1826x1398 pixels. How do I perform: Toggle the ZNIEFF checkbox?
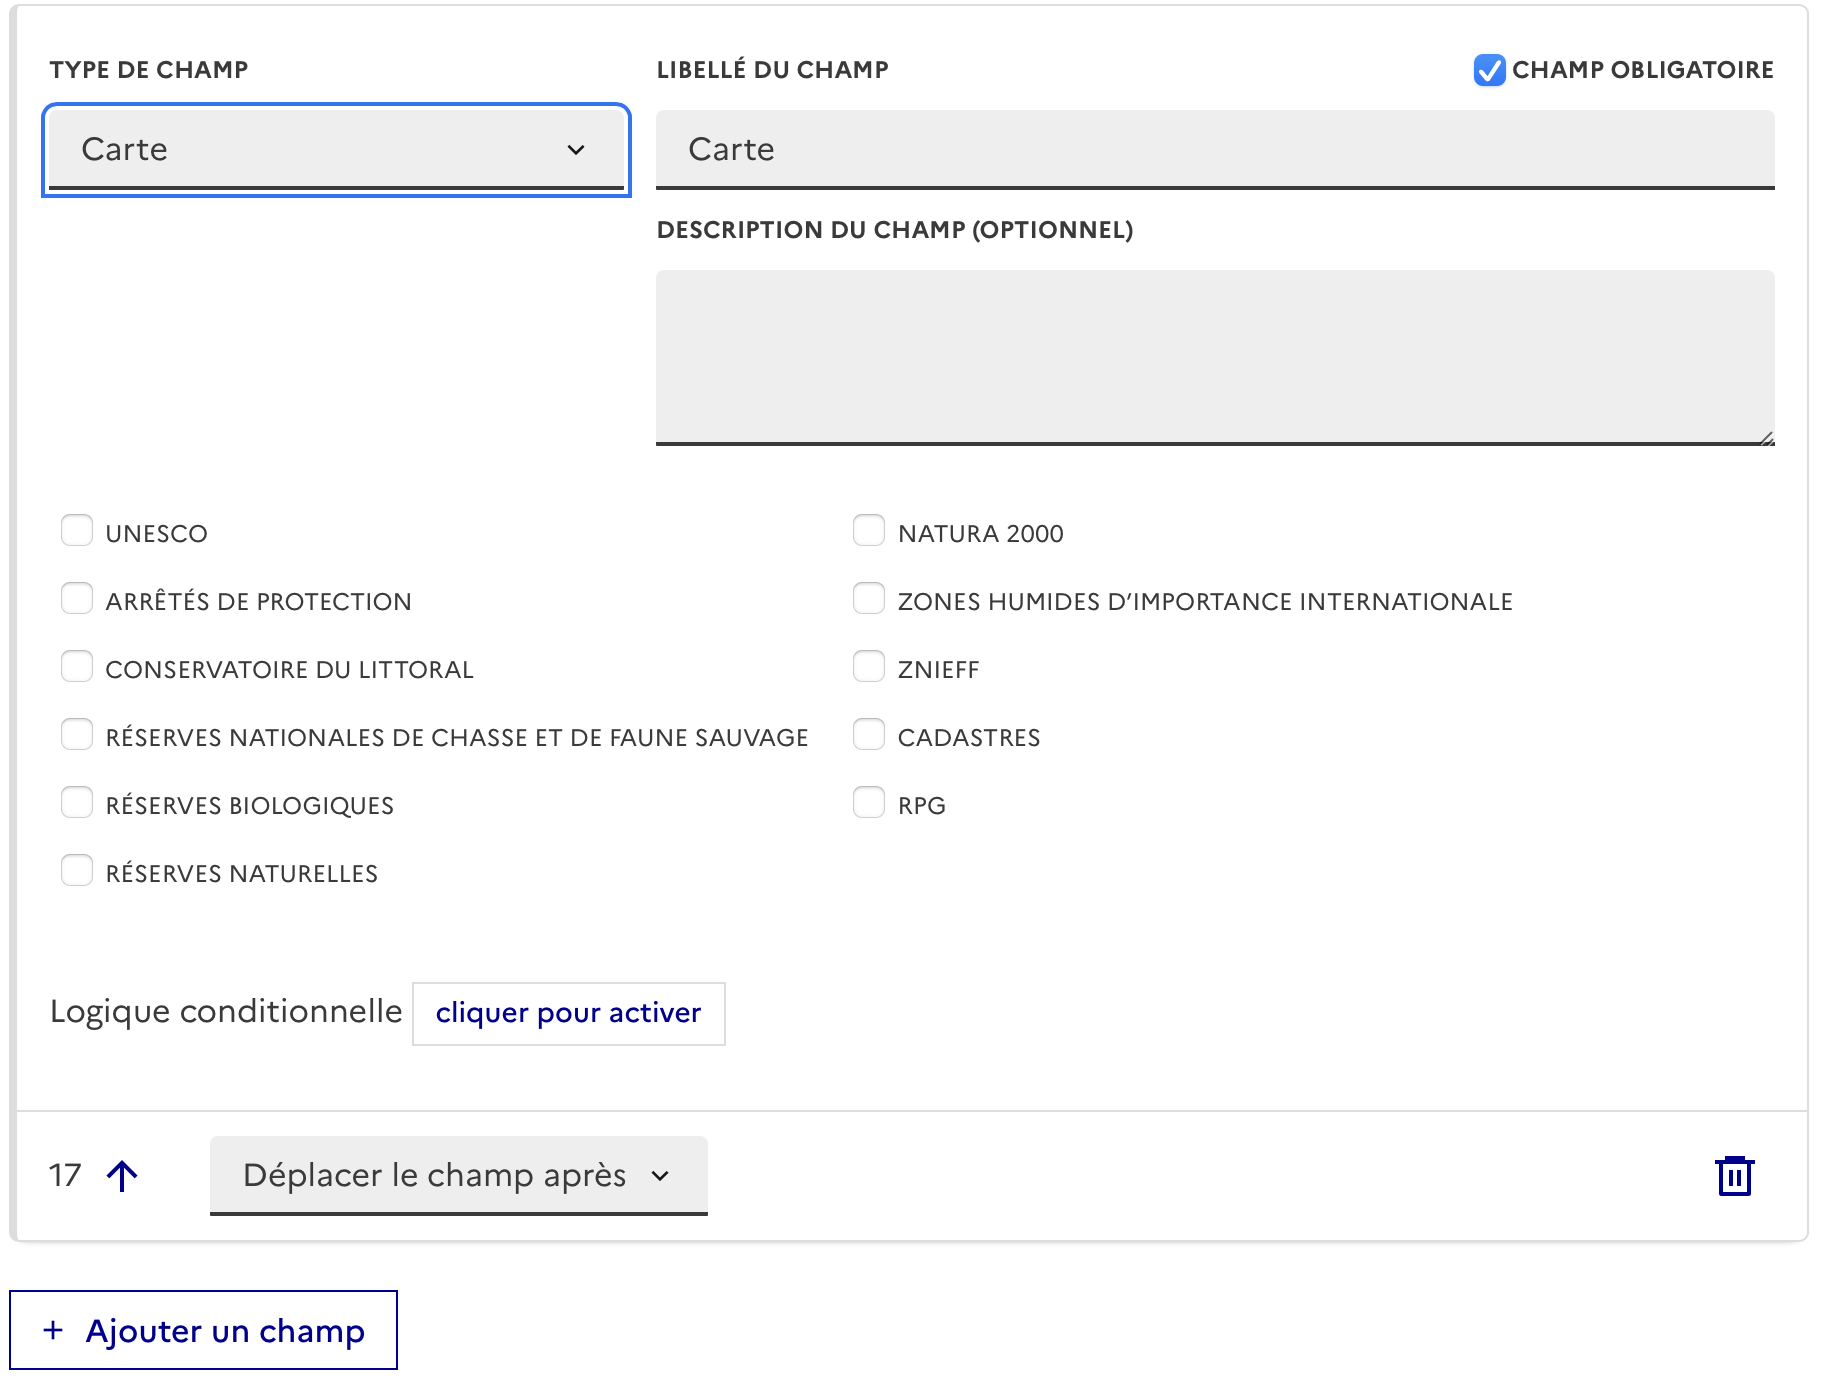[x=868, y=667]
